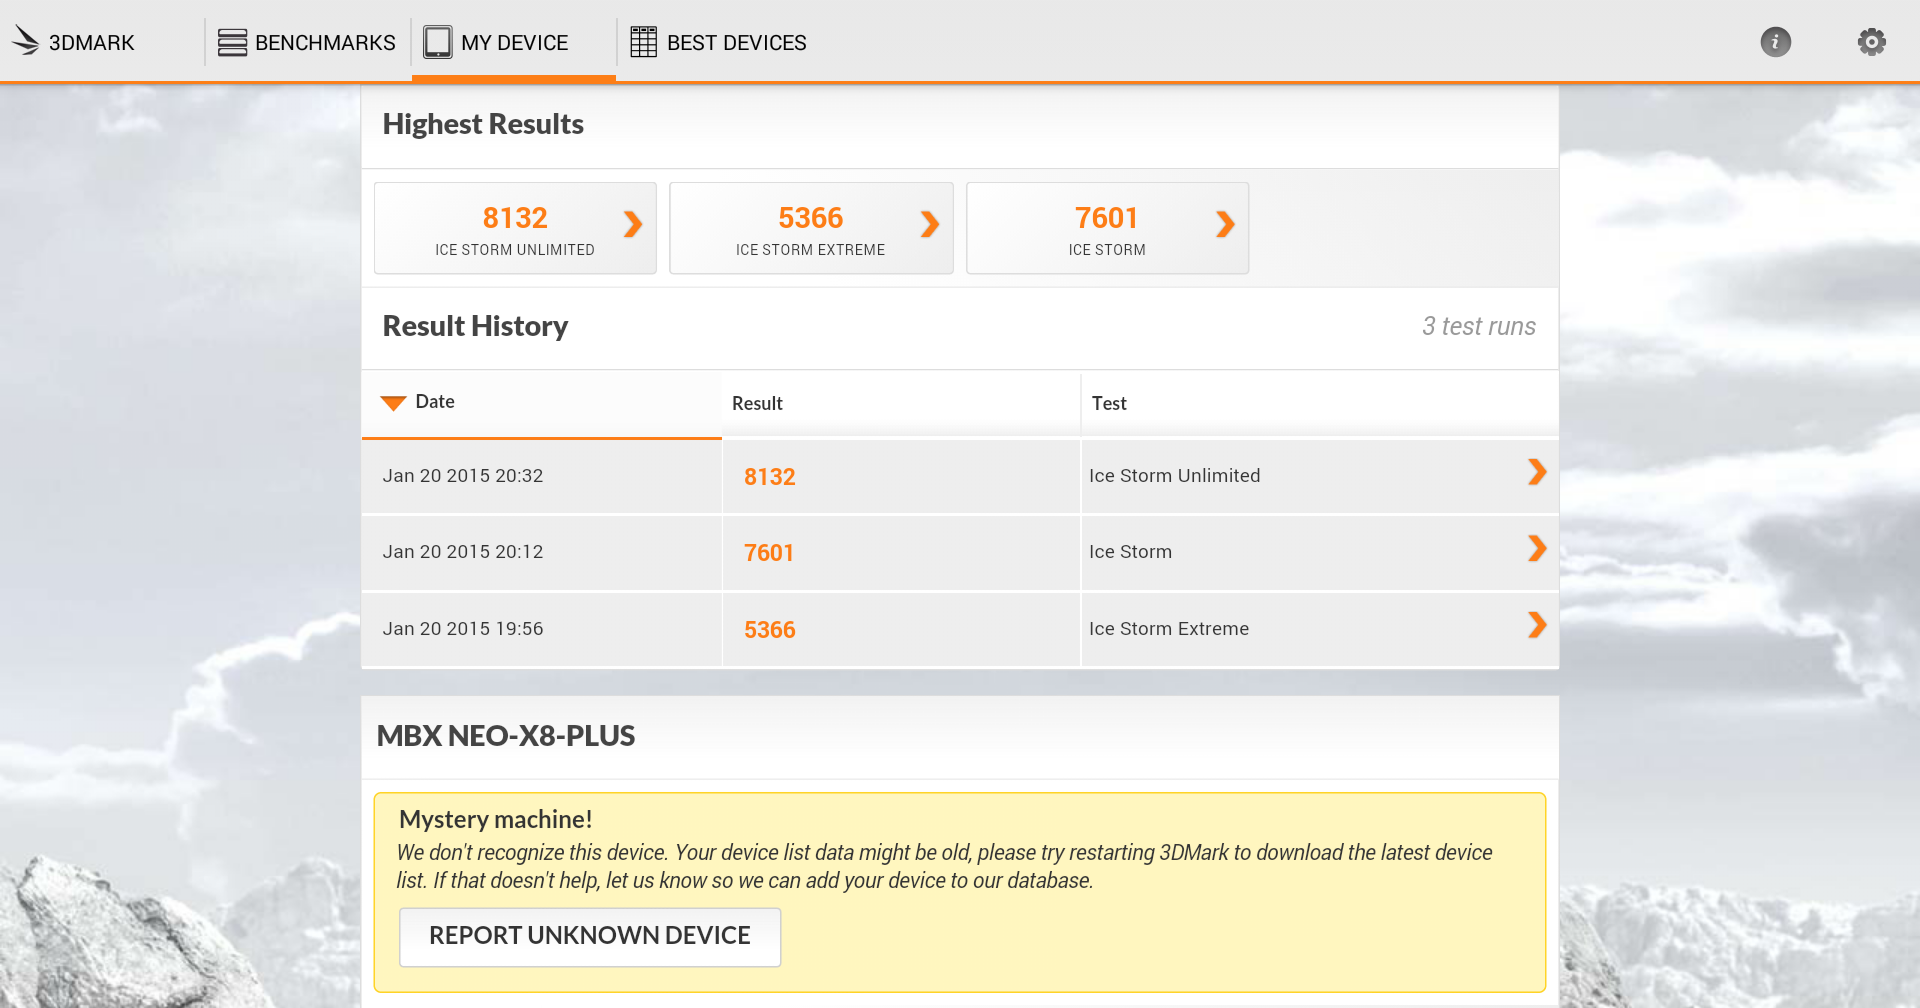Screen dimensions: 1920x1008
Task: Click the Ice Storm Extreme test name
Action: point(1168,629)
